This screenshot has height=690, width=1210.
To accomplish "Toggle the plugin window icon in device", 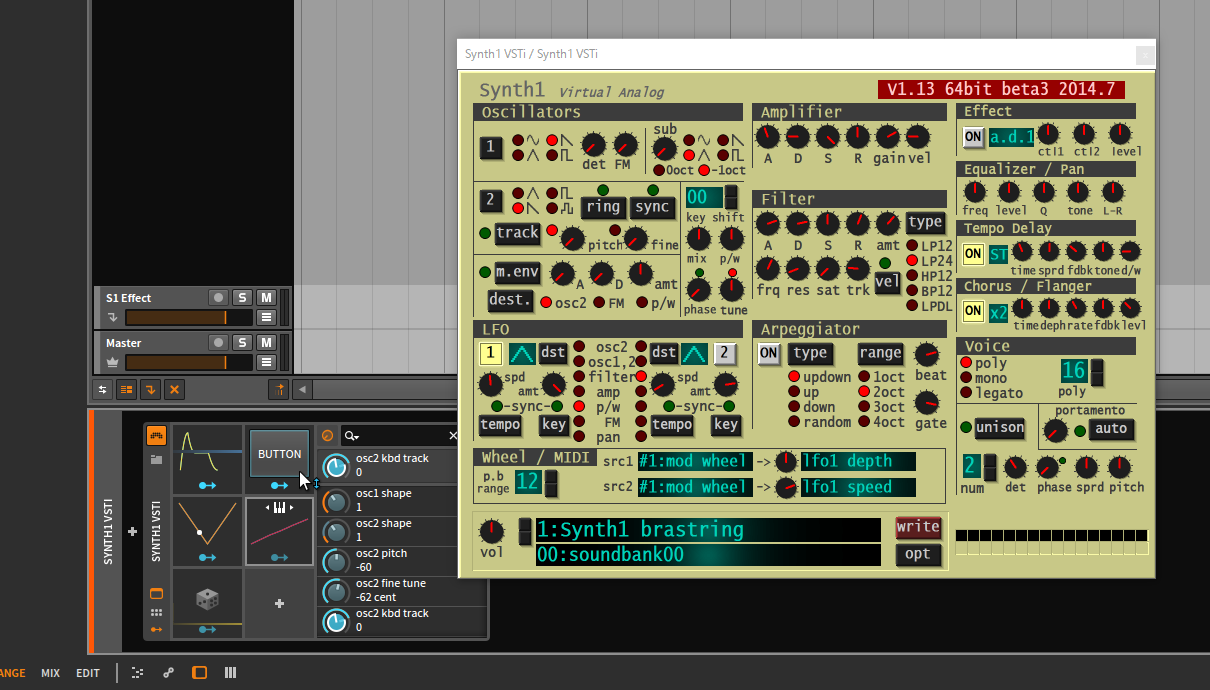I will [x=156, y=594].
